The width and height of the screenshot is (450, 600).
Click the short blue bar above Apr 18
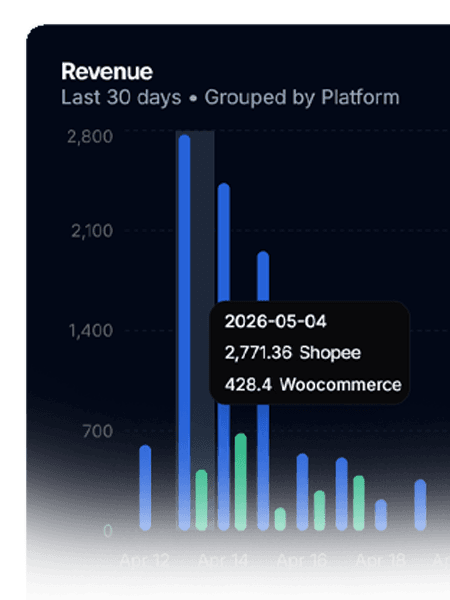click(381, 515)
